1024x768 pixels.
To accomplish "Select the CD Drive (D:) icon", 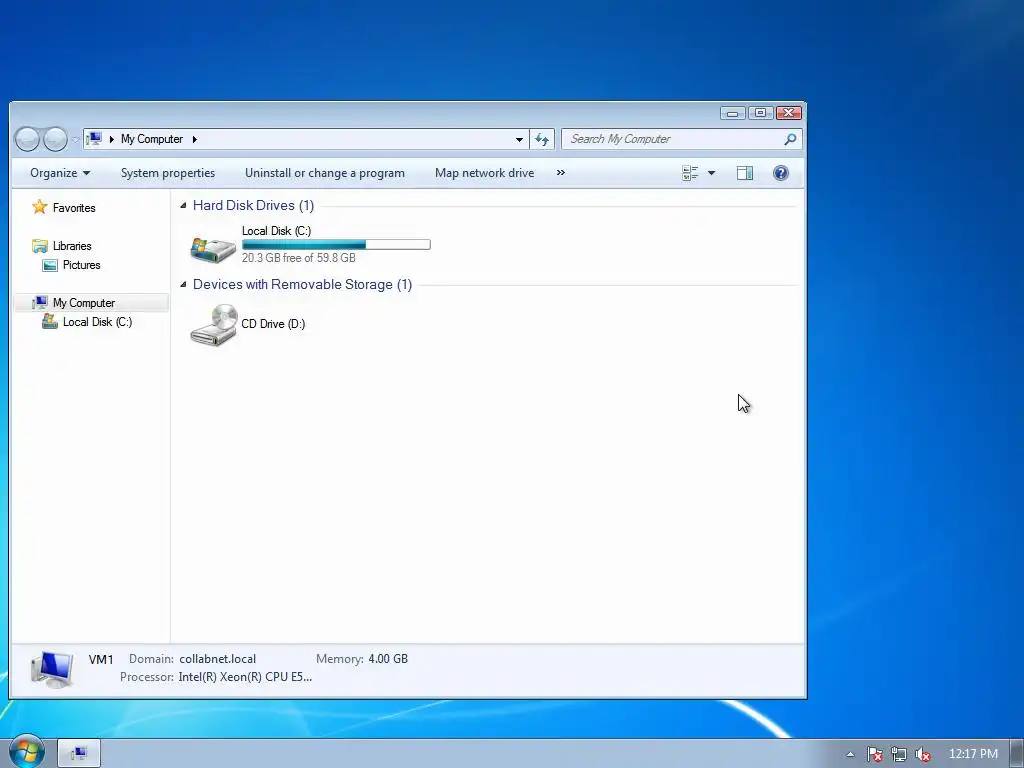I will (x=214, y=325).
